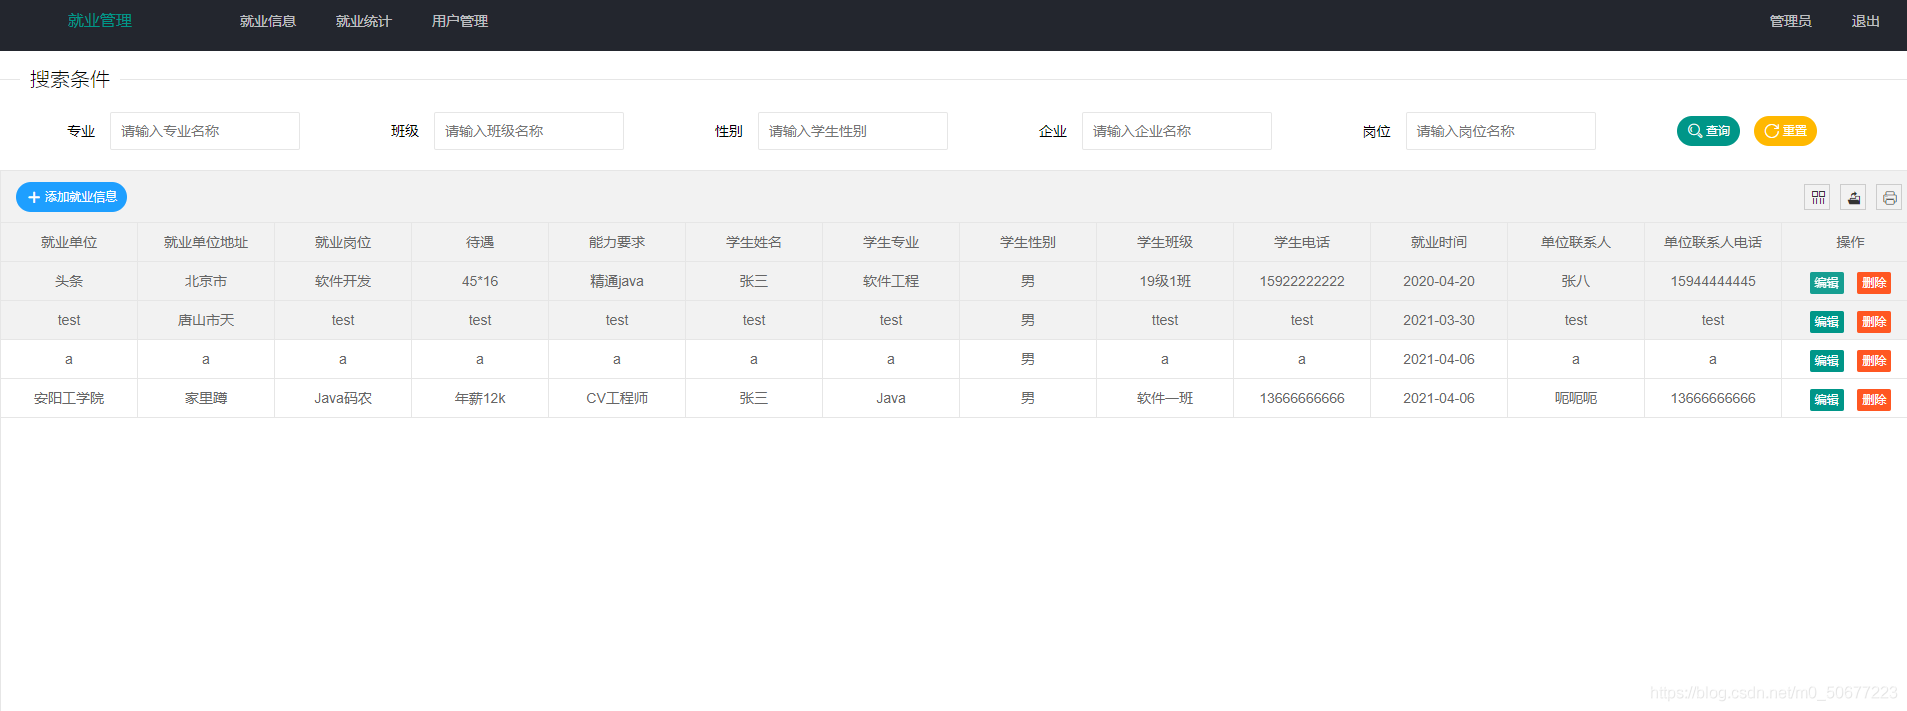Viewport: 1907px width, 711px height.
Task: Click the 重置 reset button
Action: pos(1785,131)
